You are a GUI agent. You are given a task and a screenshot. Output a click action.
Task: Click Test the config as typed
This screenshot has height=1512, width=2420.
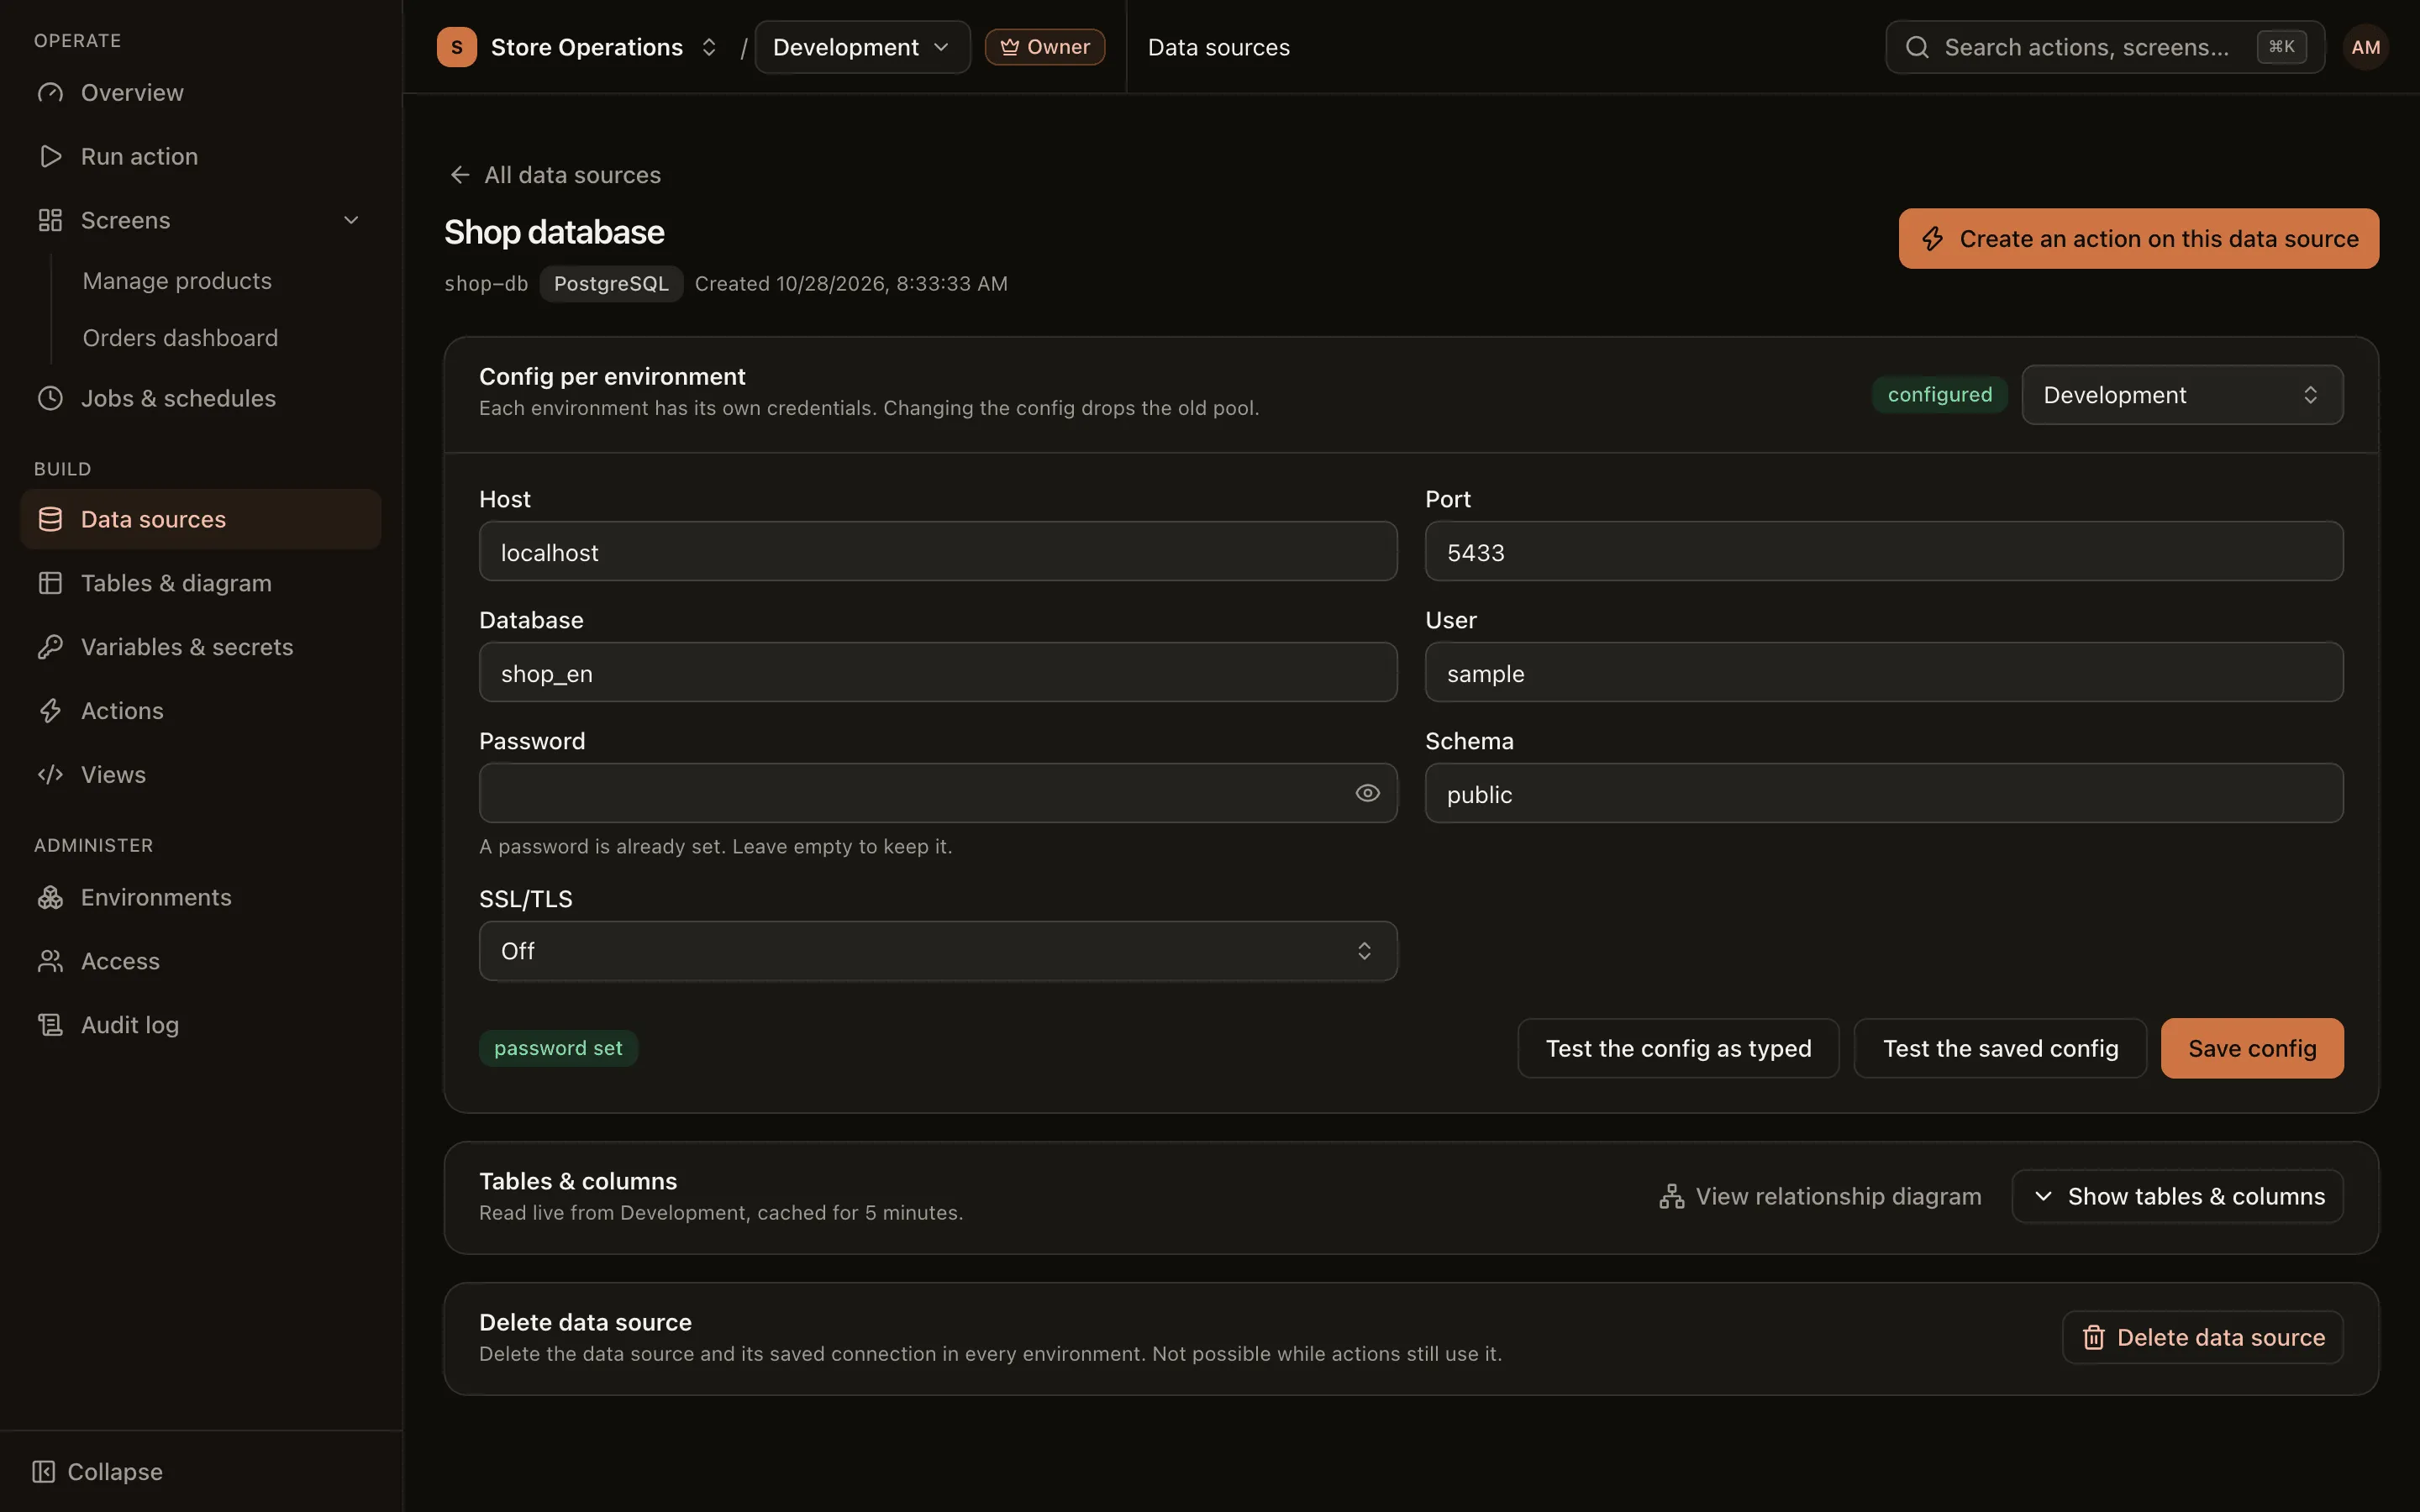[x=1678, y=1048]
